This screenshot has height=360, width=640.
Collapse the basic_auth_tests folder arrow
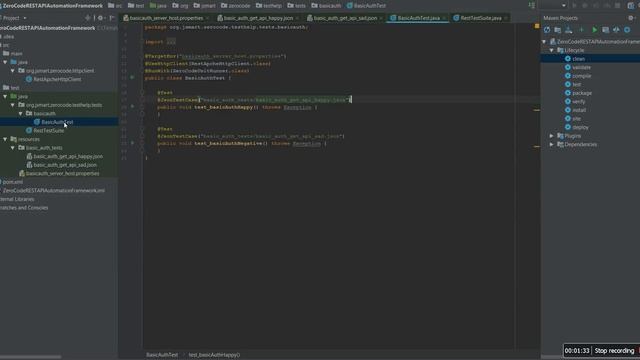13,148
